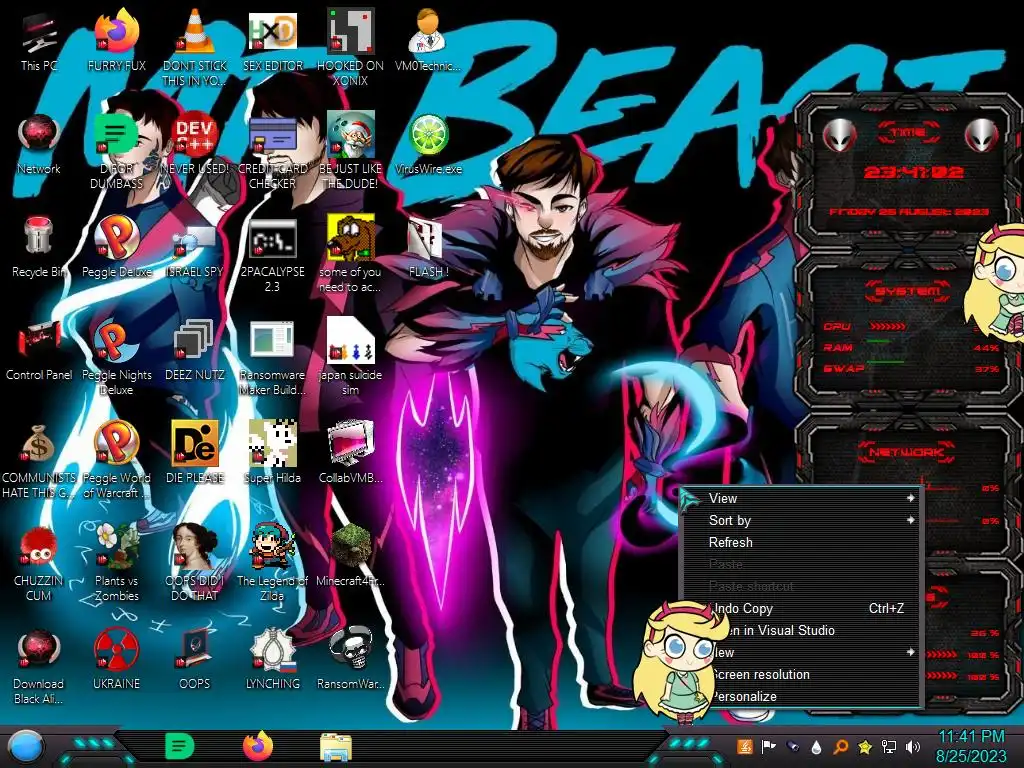Screen dimensions: 1024x768
Task: Select The Legend of Zilda shortcut
Action: click(x=272, y=562)
